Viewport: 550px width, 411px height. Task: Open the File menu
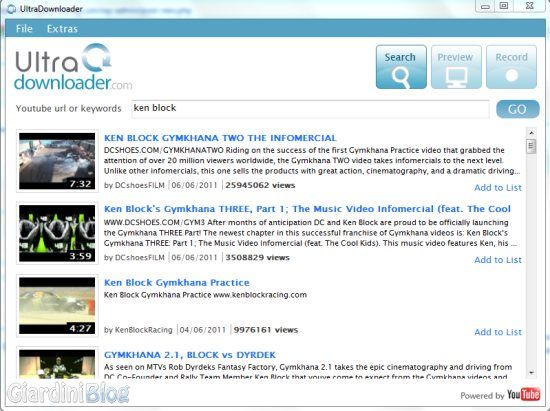[x=24, y=29]
